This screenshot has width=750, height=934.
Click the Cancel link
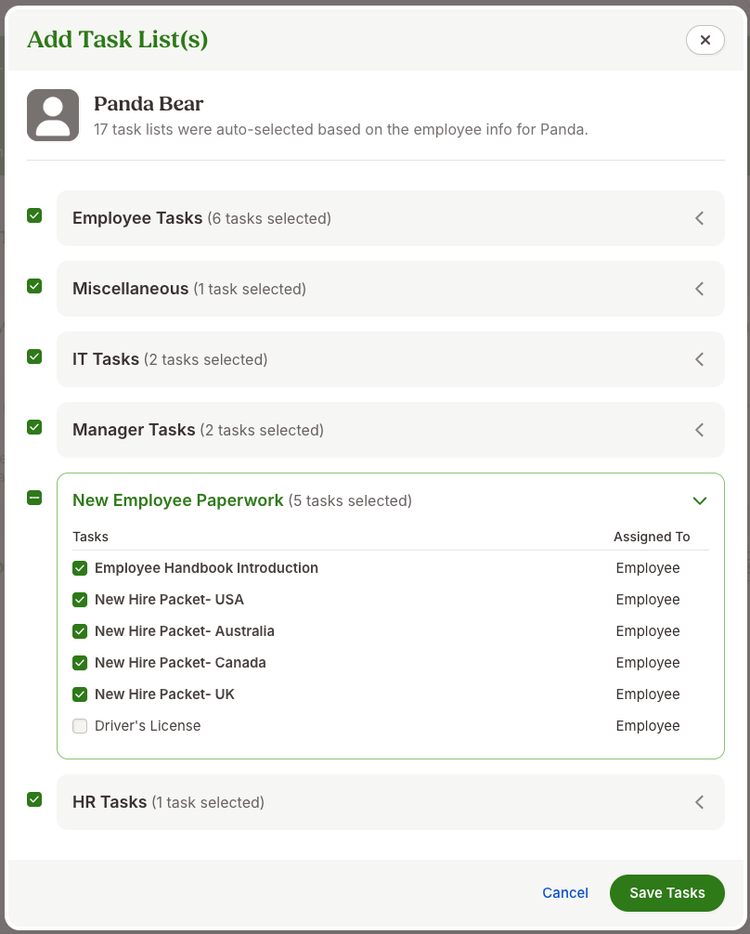(x=565, y=893)
